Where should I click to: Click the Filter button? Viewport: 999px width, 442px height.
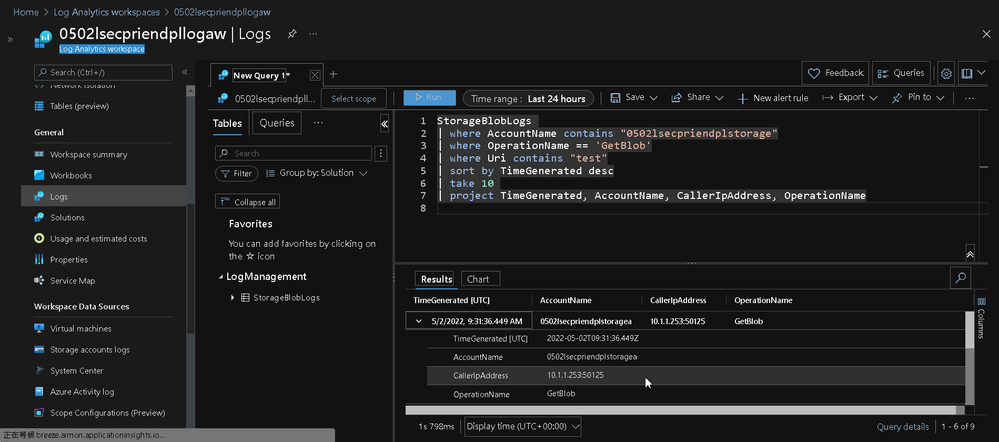236,173
